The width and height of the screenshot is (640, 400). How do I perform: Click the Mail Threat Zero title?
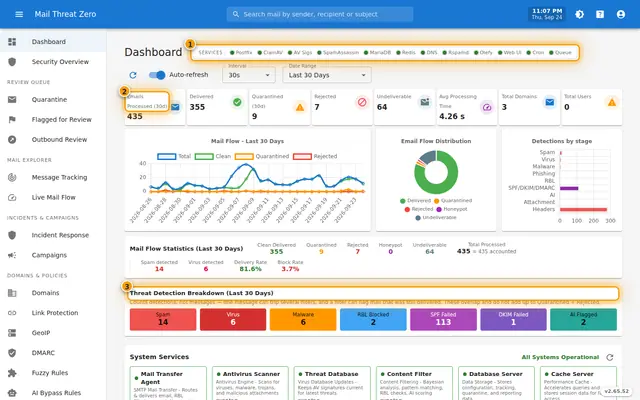(65, 14)
